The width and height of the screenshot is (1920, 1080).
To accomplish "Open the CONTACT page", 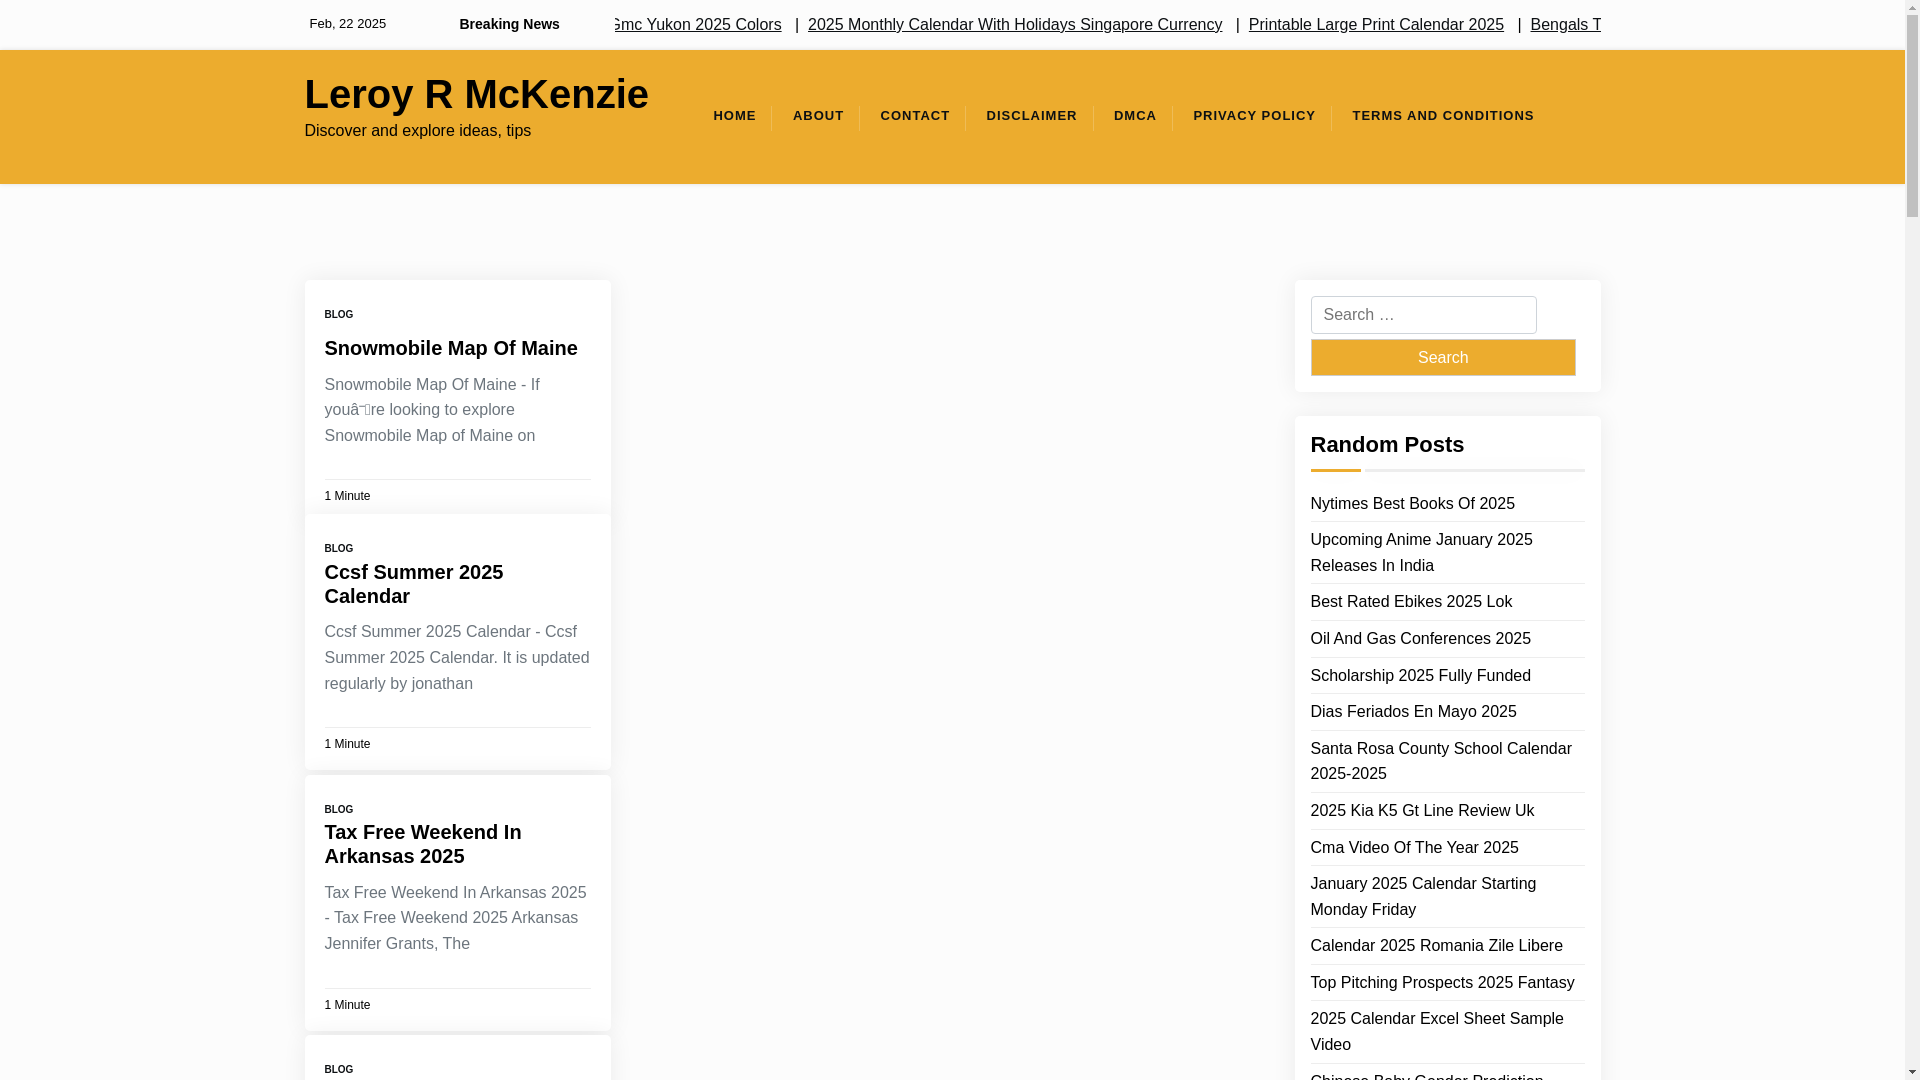I will (x=915, y=116).
